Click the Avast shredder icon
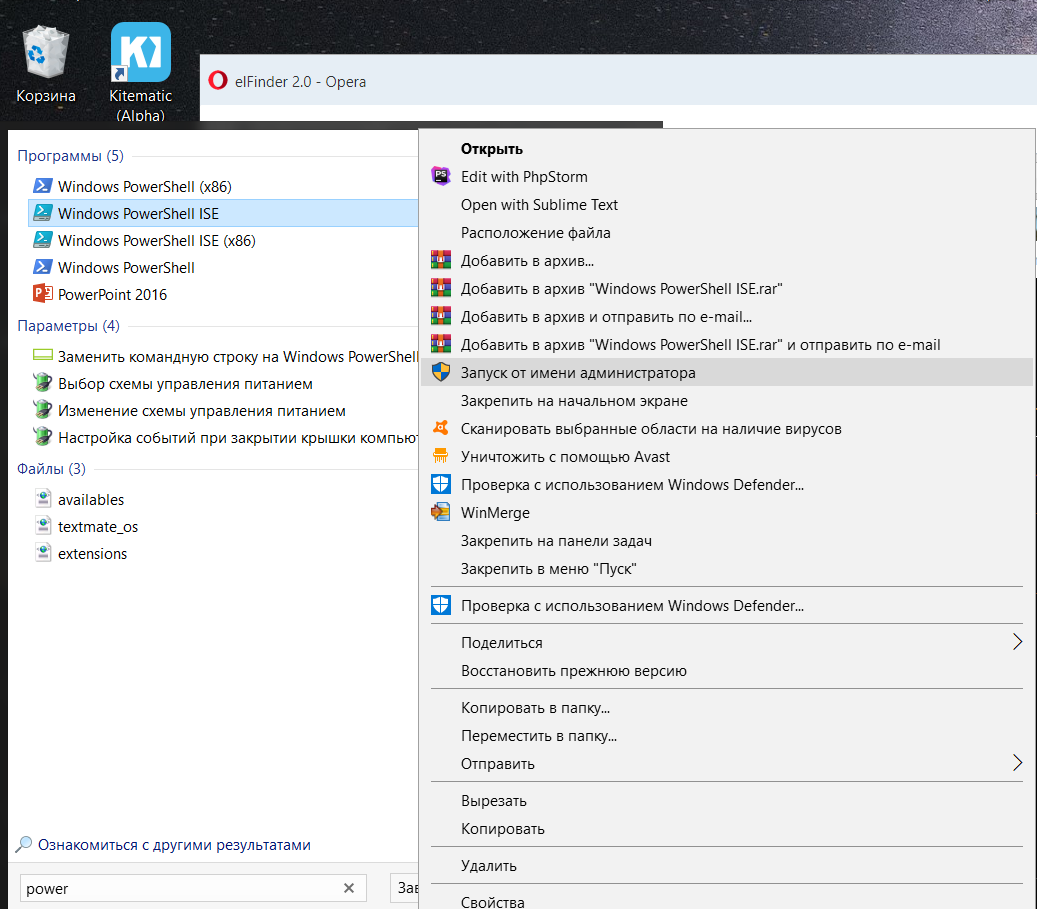 pos(440,456)
